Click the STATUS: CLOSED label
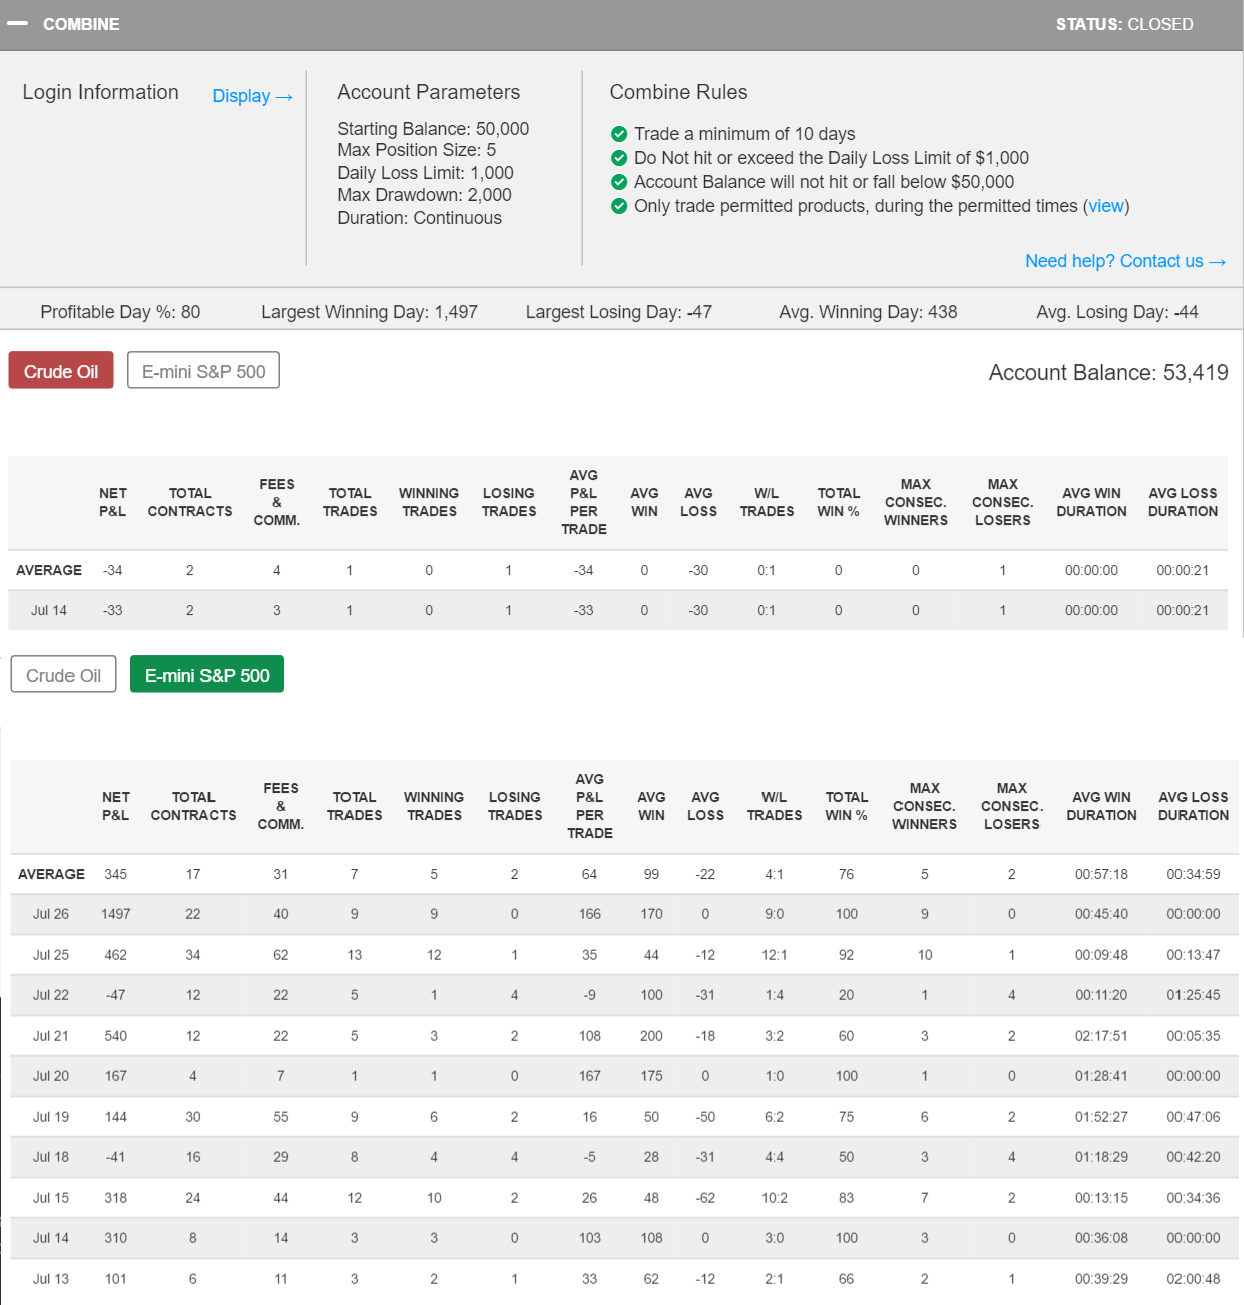 [1124, 24]
